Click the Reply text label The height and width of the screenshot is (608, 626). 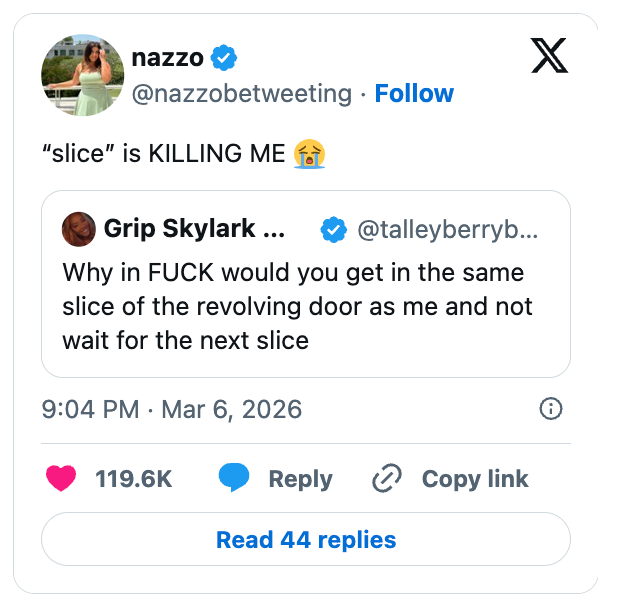300,479
